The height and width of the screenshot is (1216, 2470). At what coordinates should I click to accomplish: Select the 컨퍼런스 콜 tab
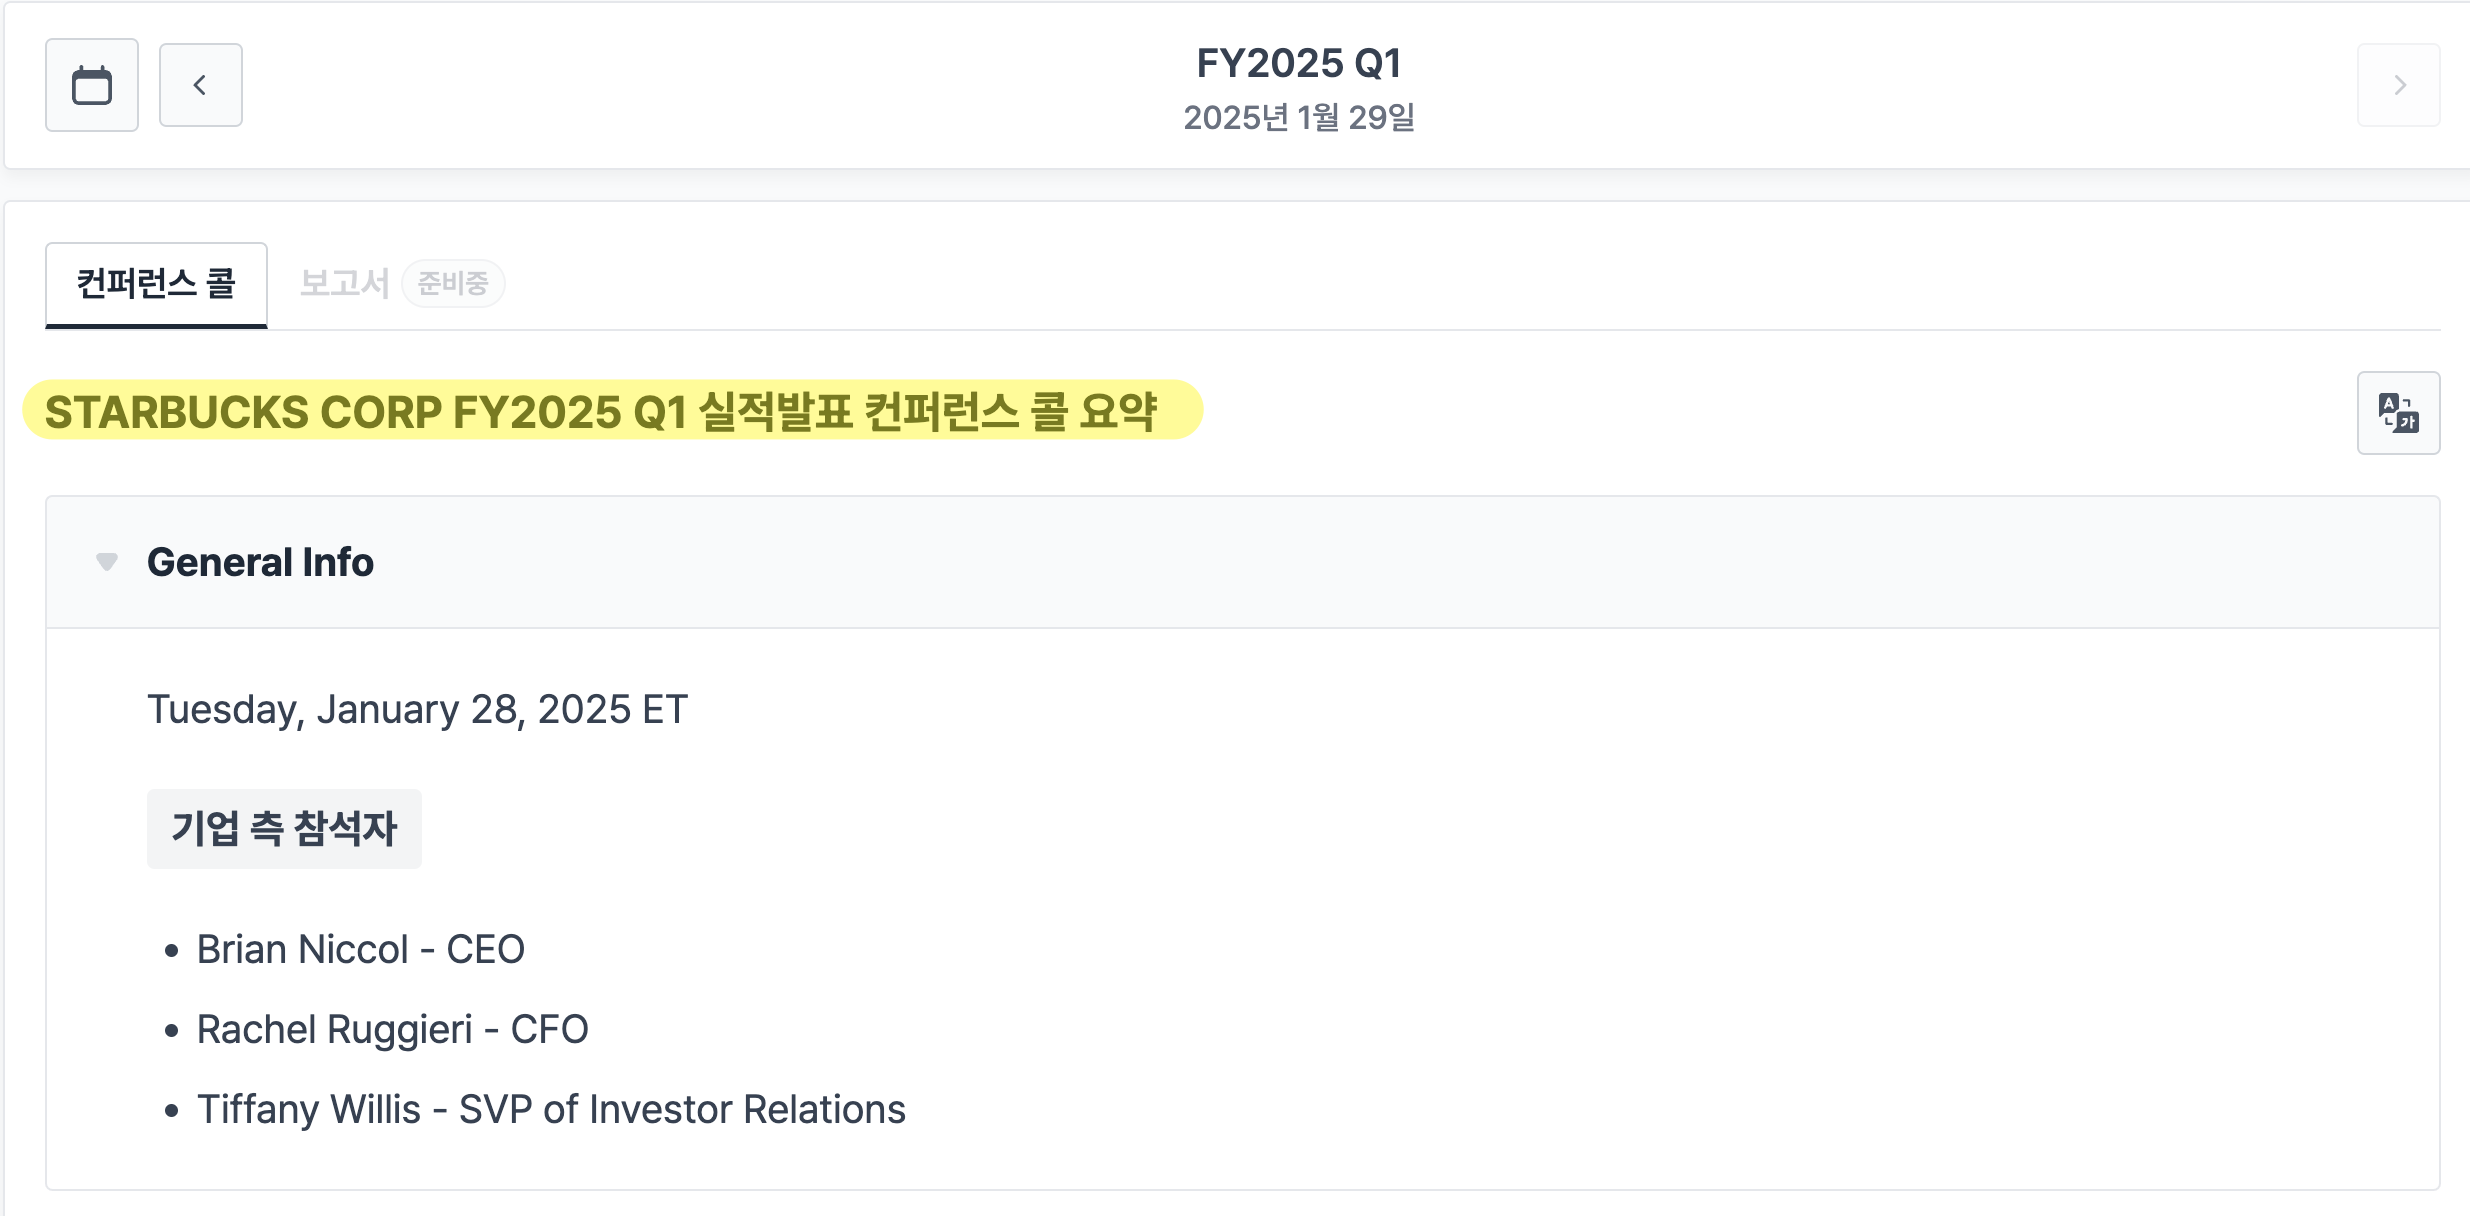pyautogui.click(x=156, y=284)
